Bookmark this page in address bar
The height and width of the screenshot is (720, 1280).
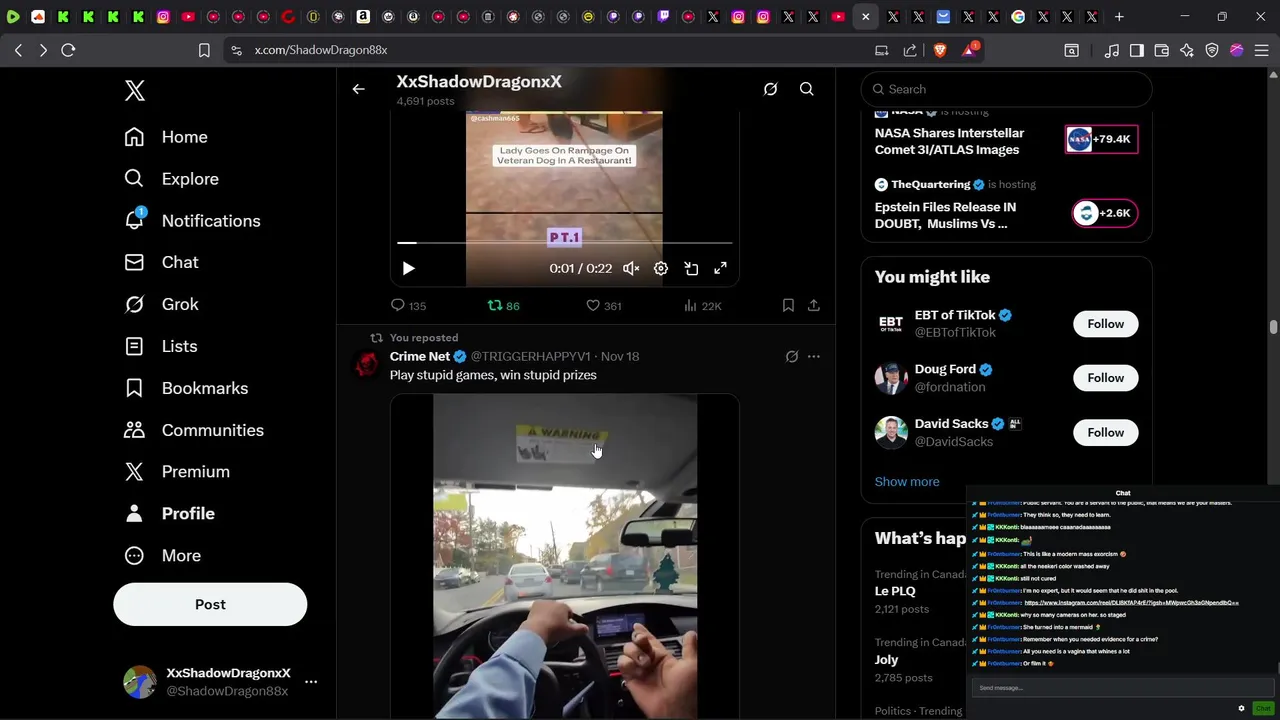click(x=204, y=50)
